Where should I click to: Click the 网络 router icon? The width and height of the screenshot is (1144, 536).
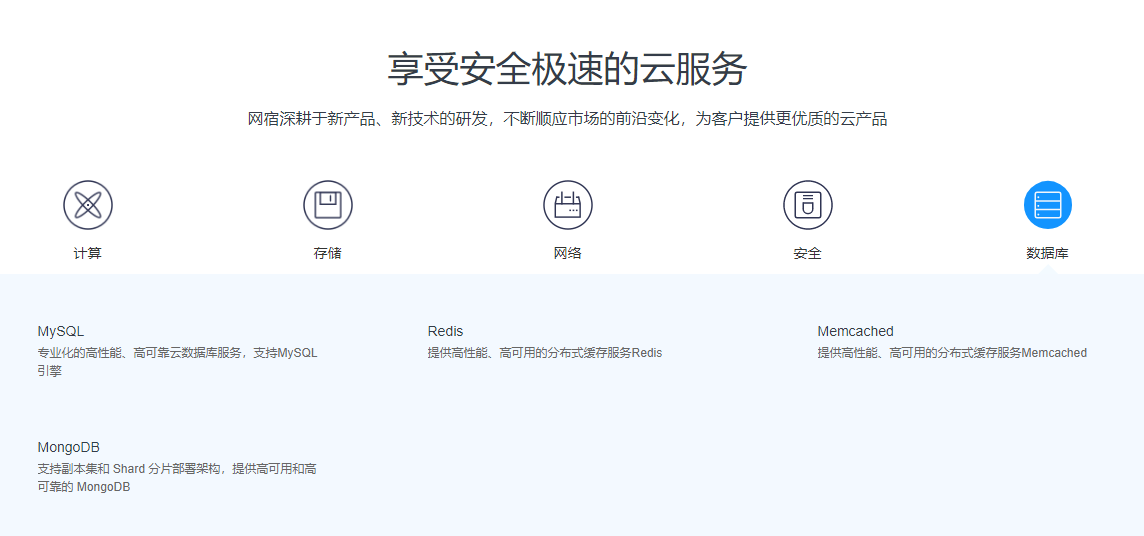pos(568,205)
